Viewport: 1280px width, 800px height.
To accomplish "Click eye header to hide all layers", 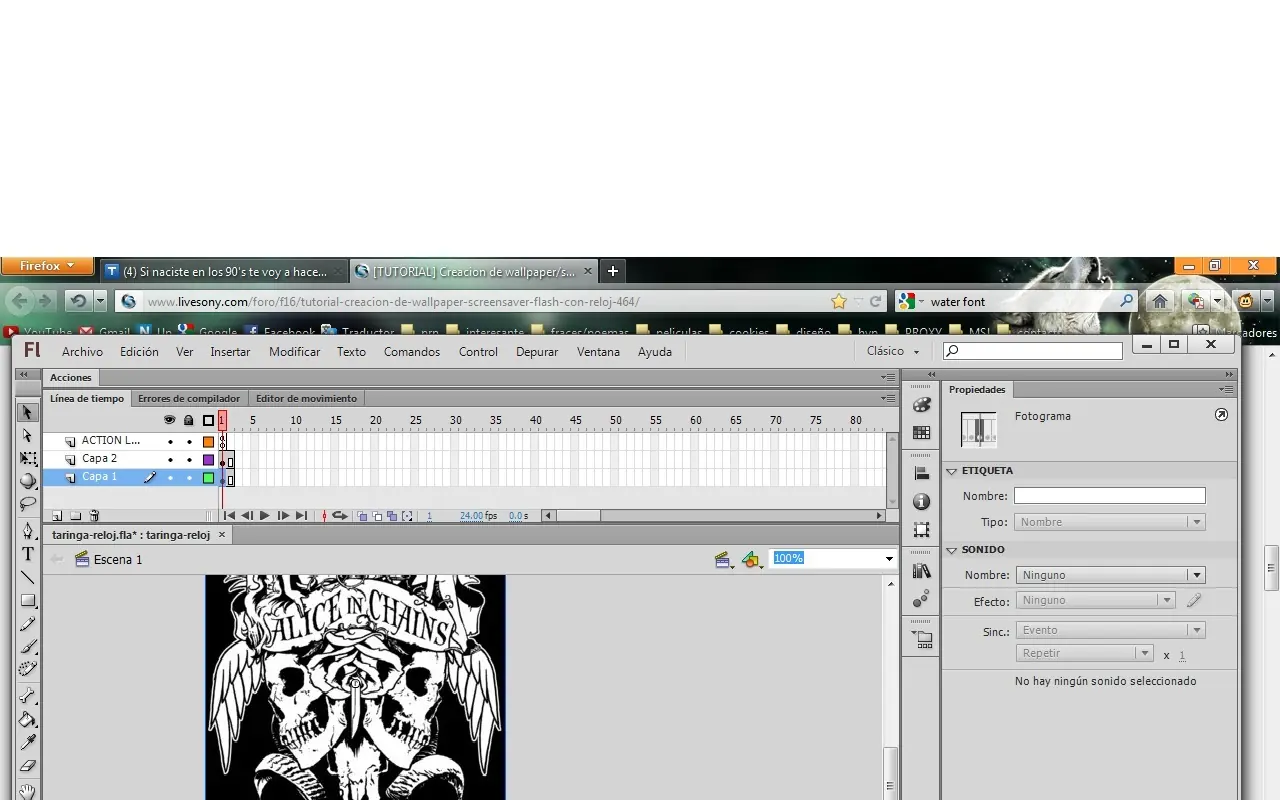I will point(169,420).
